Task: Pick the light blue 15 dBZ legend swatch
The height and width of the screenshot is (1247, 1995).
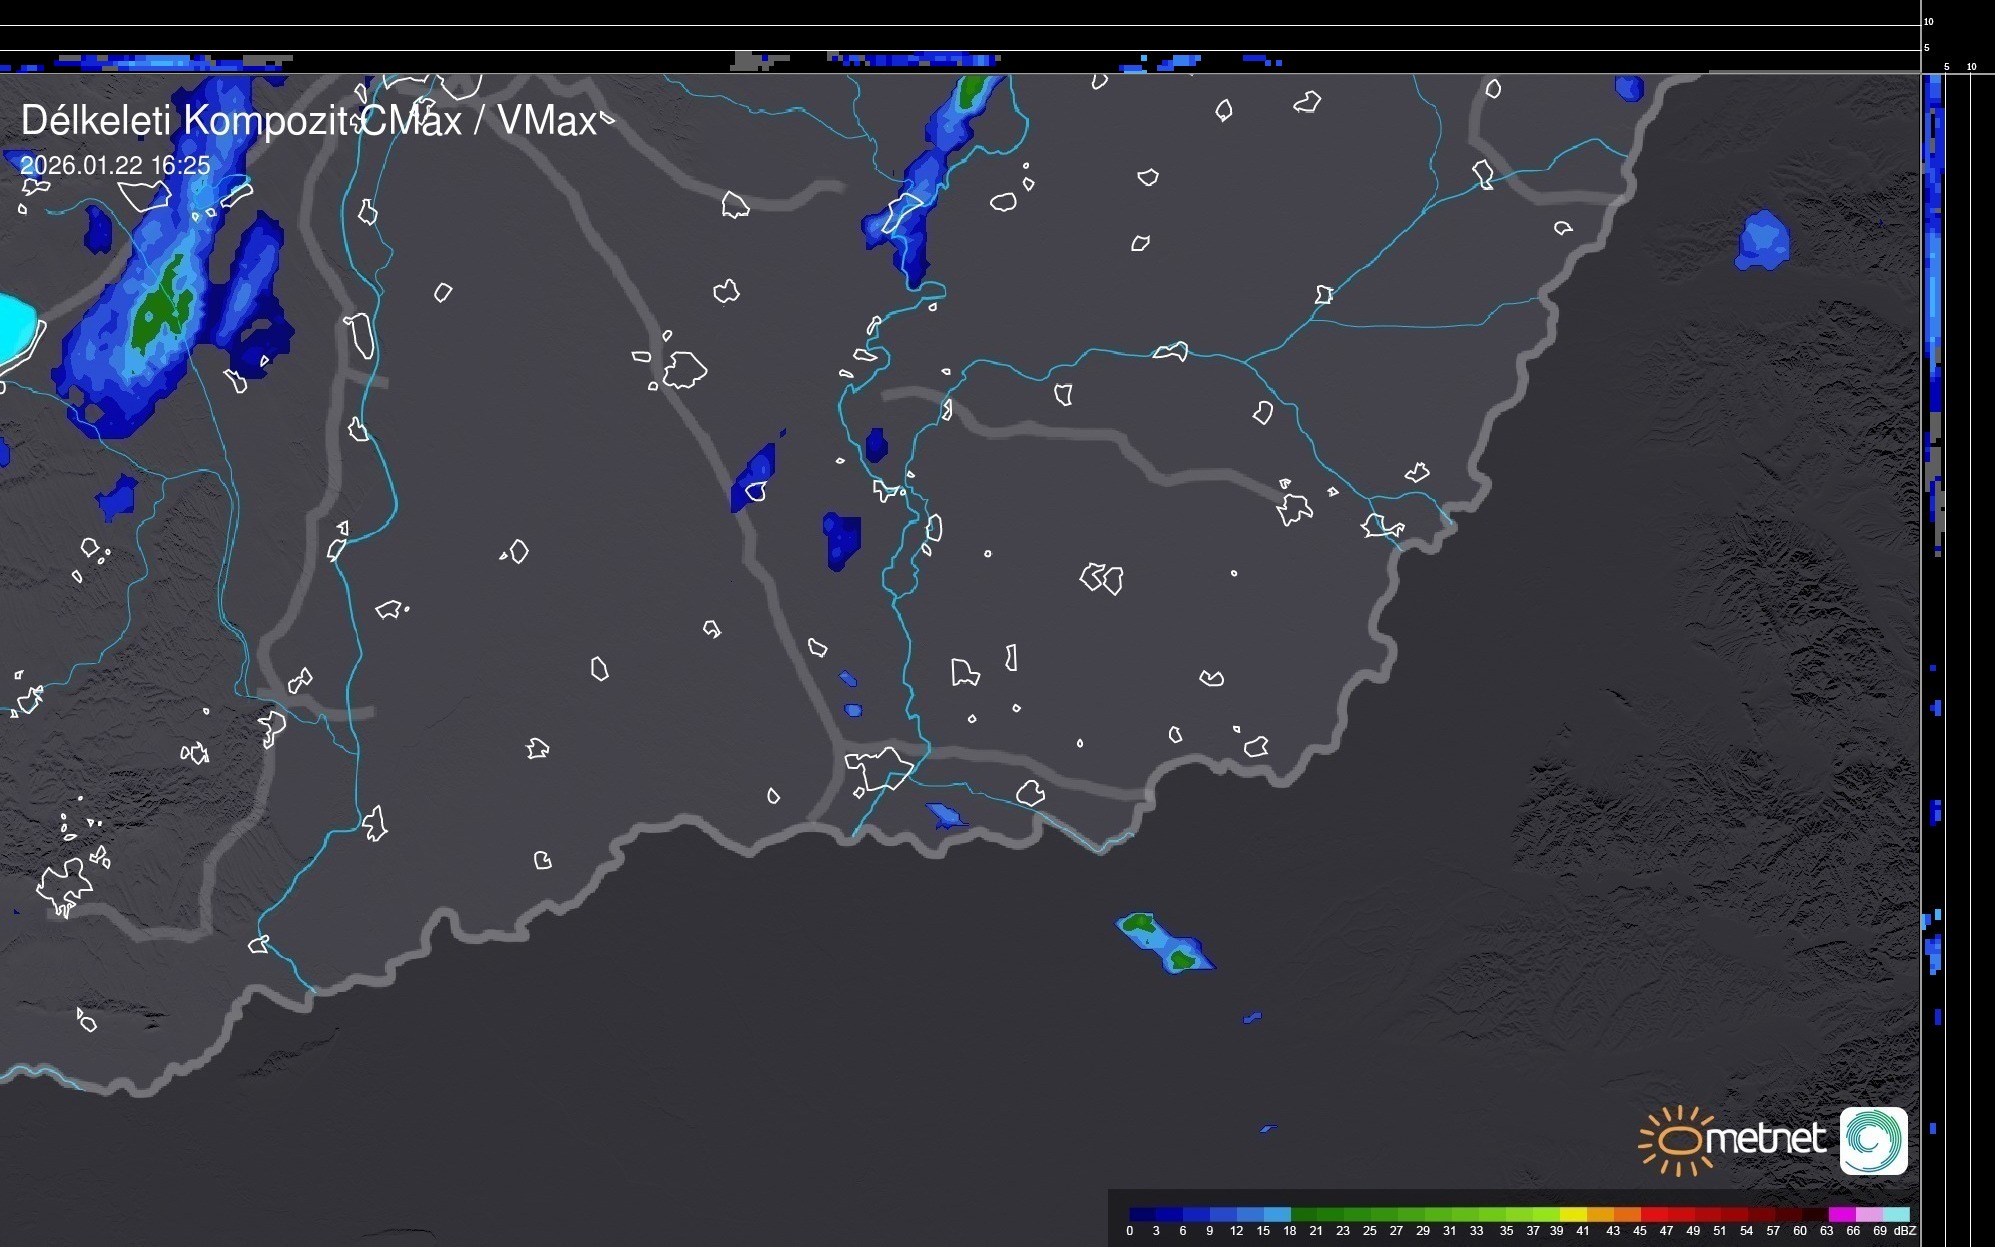Action: [1276, 1215]
